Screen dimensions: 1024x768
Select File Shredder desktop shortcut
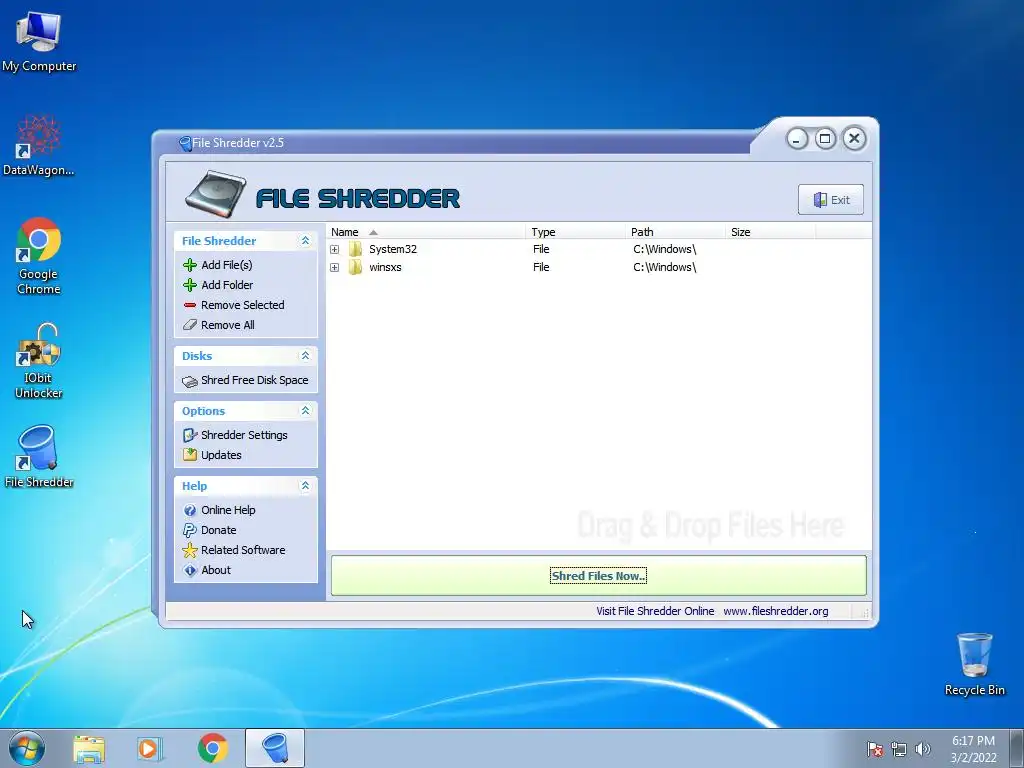[39, 456]
